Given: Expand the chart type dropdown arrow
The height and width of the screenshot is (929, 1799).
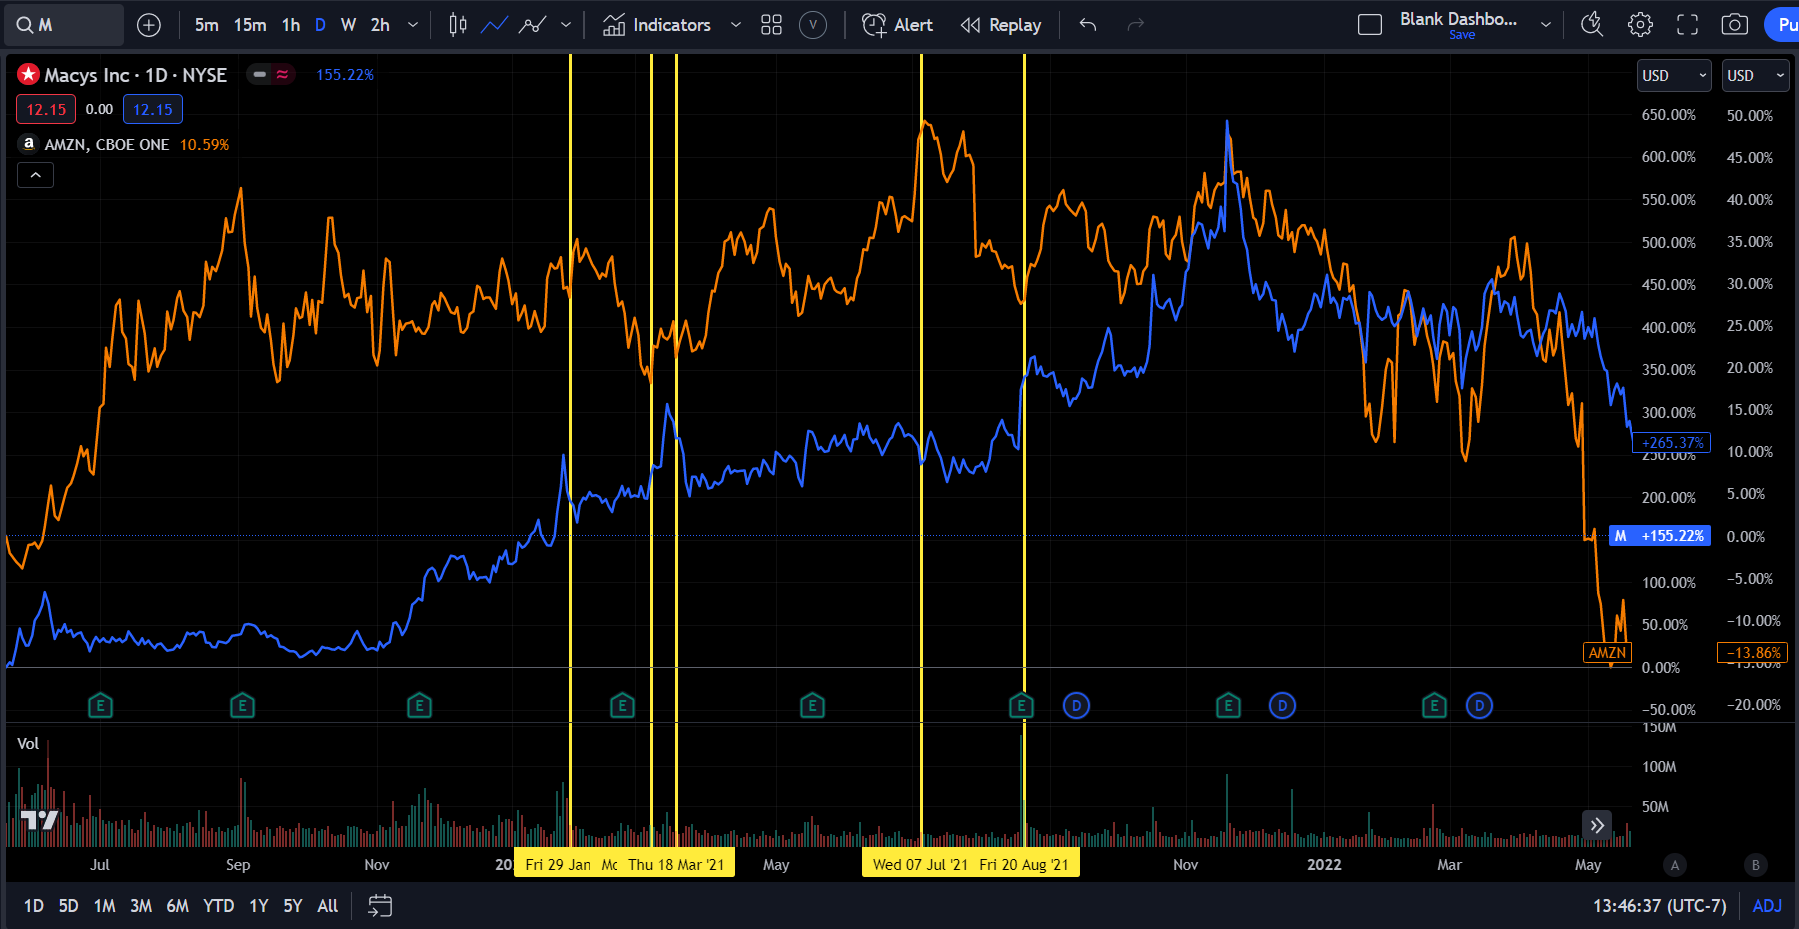Looking at the screenshot, I should pos(566,25).
